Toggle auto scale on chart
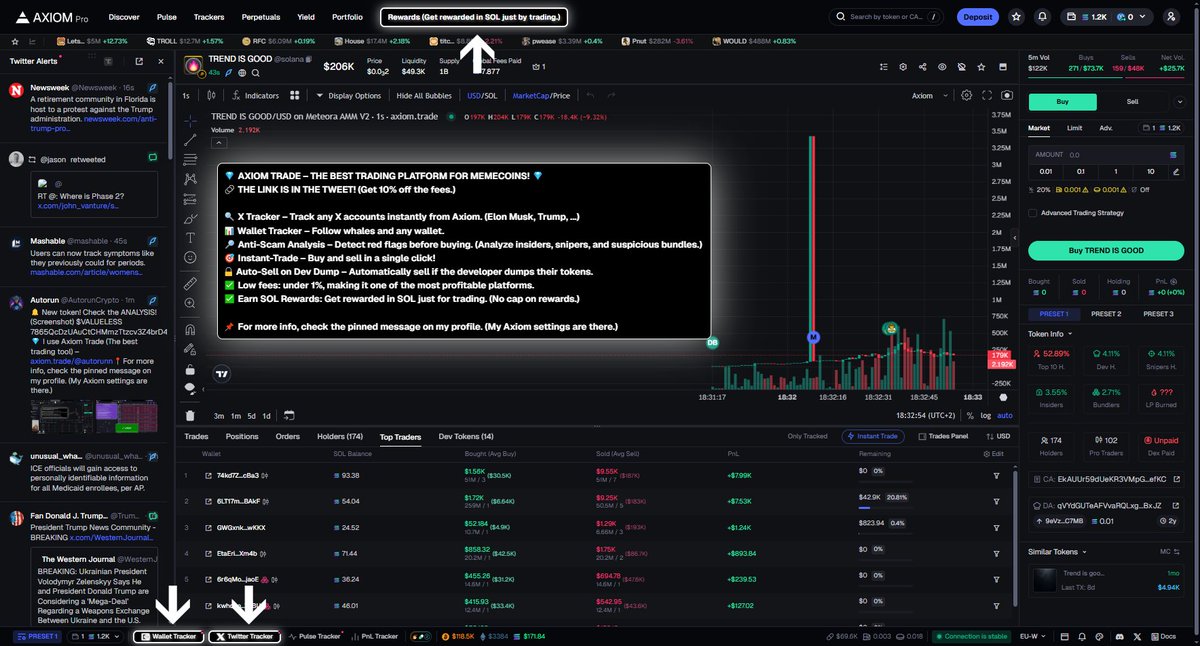1200x646 pixels. point(1005,415)
